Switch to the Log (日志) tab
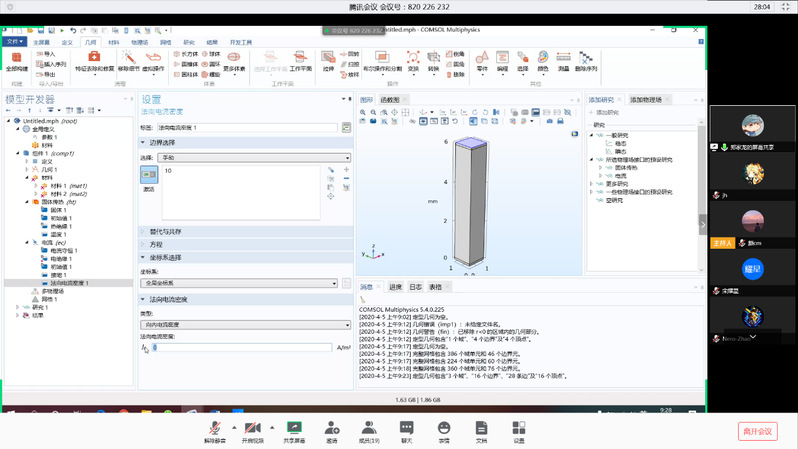Image resolution: width=798 pixels, height=449 pixels. coord(415,287)
